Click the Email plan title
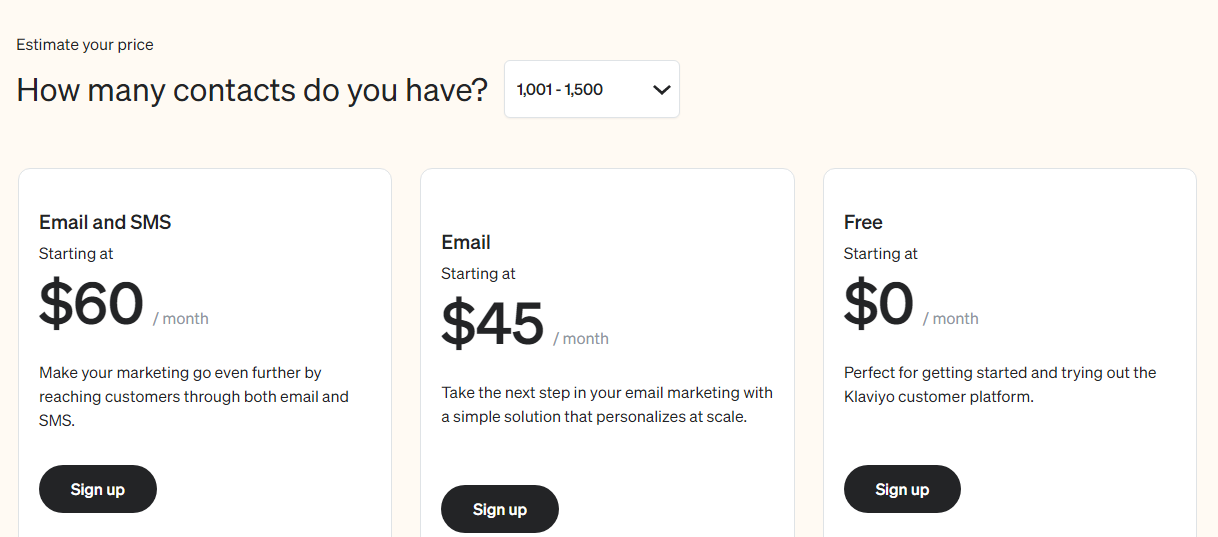Screen dimensions: 1218x537 466,242
